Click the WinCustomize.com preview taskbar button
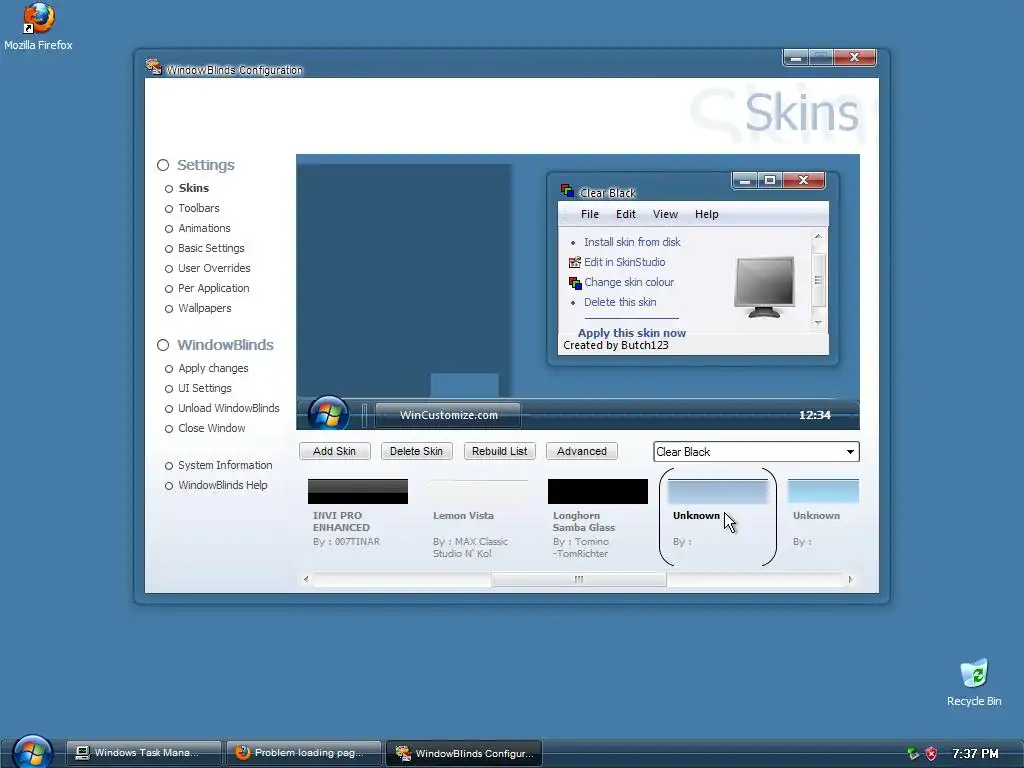1024x768 pixels. click(x=449, y=415)
